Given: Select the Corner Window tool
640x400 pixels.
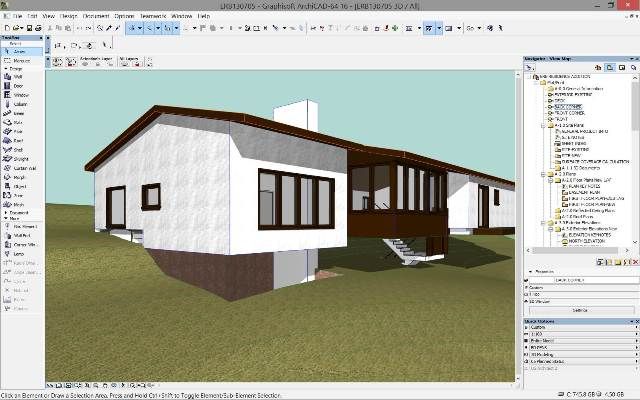Looking at the screenshot, I should (21, 245).
